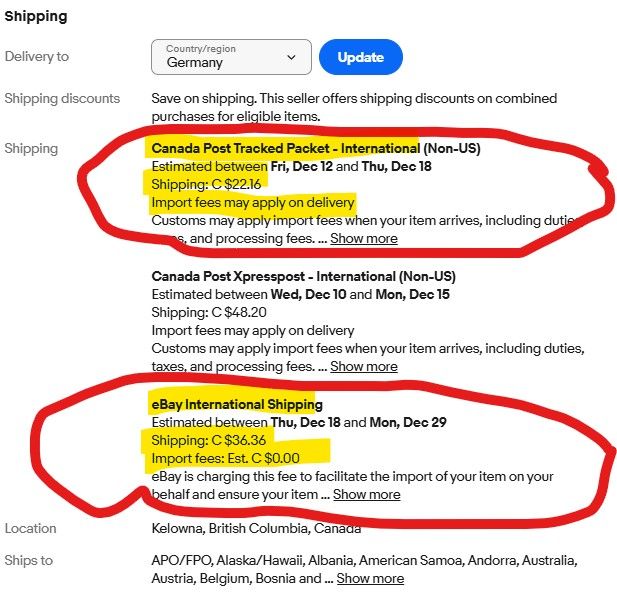Click the Ships to label
This screenshot has height=605, width=617.
click(30, 560)
